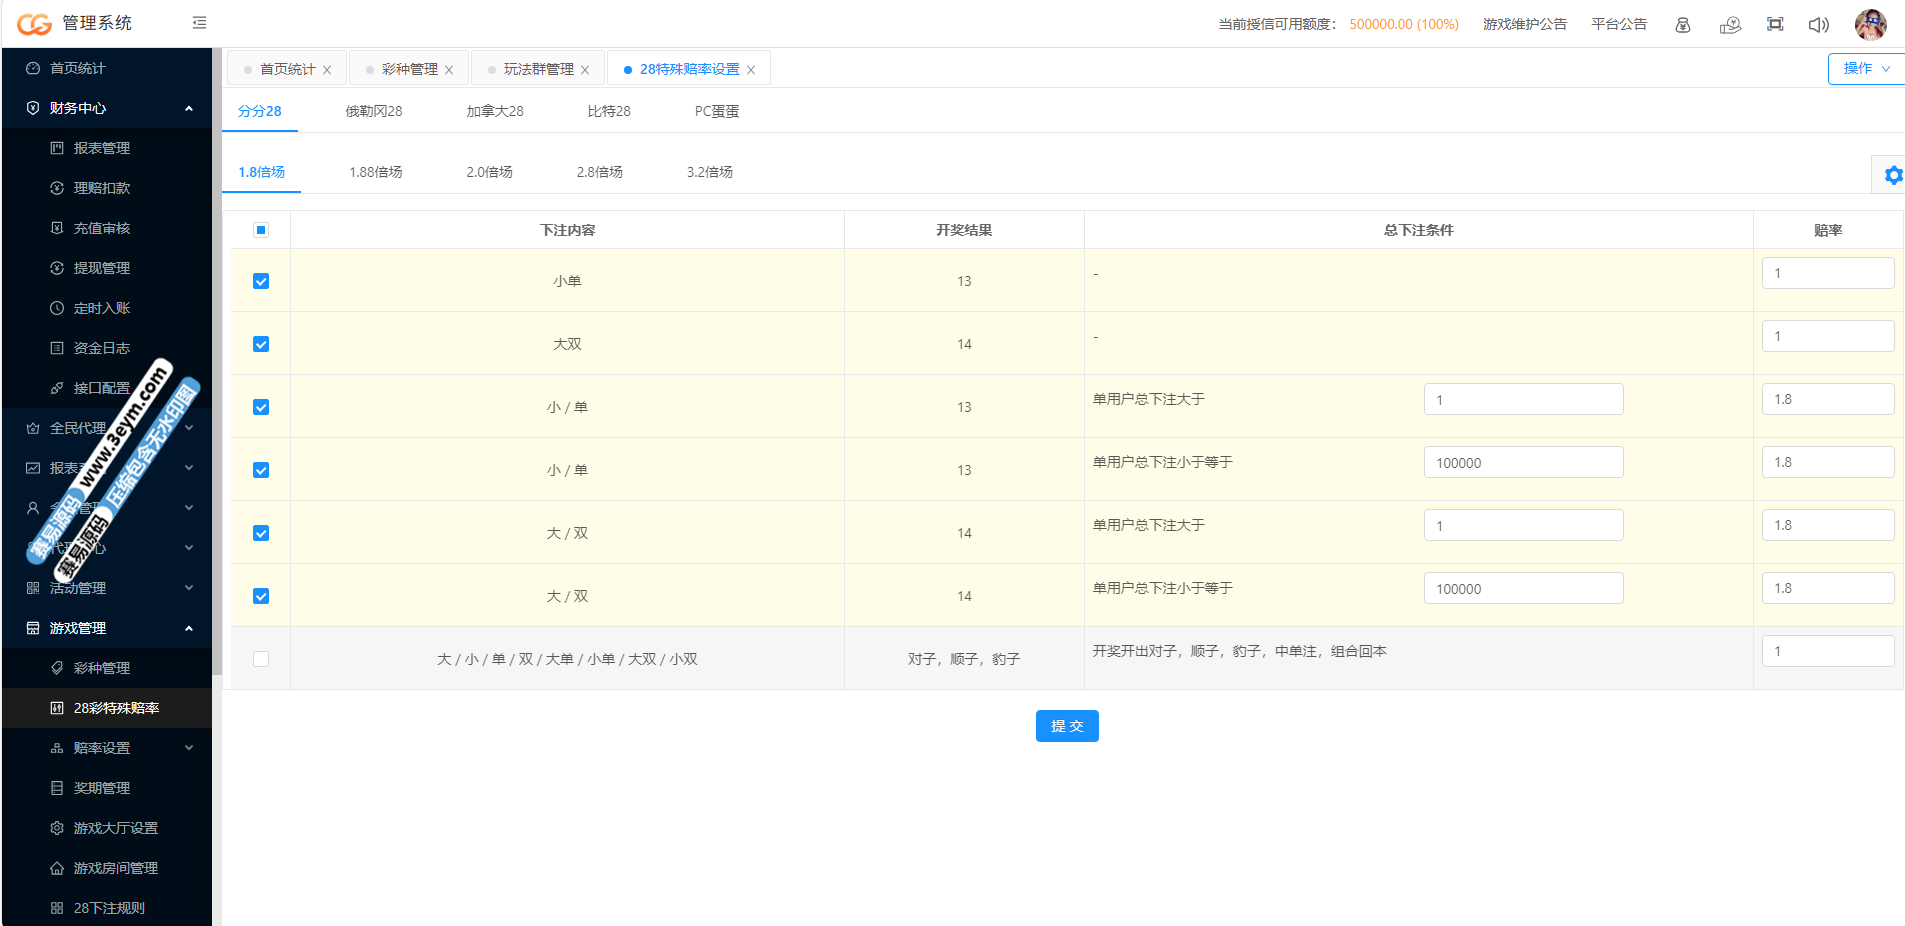This screenshot has height=926, width=1905.
Task: Switch to the 加拿大28 tab
Action: [494, 111]
